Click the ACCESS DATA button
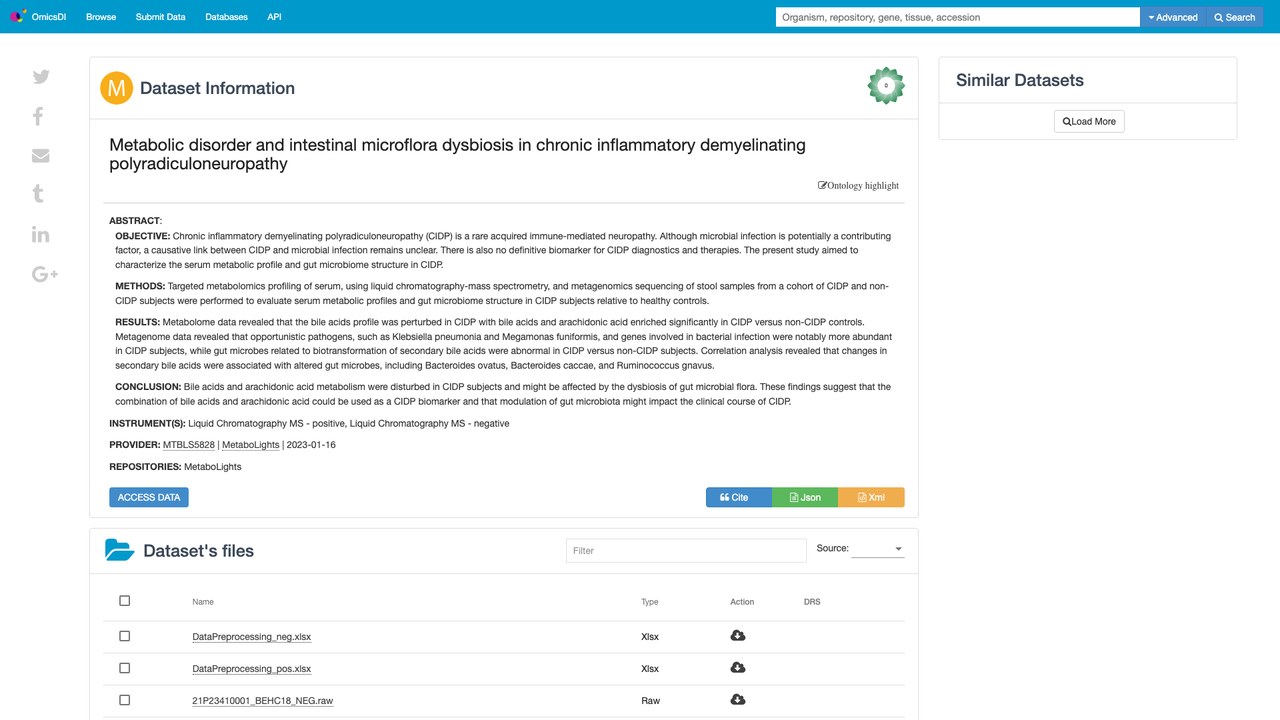The width and height of the screenshot is (1280, 720). (x=149, y=497)
